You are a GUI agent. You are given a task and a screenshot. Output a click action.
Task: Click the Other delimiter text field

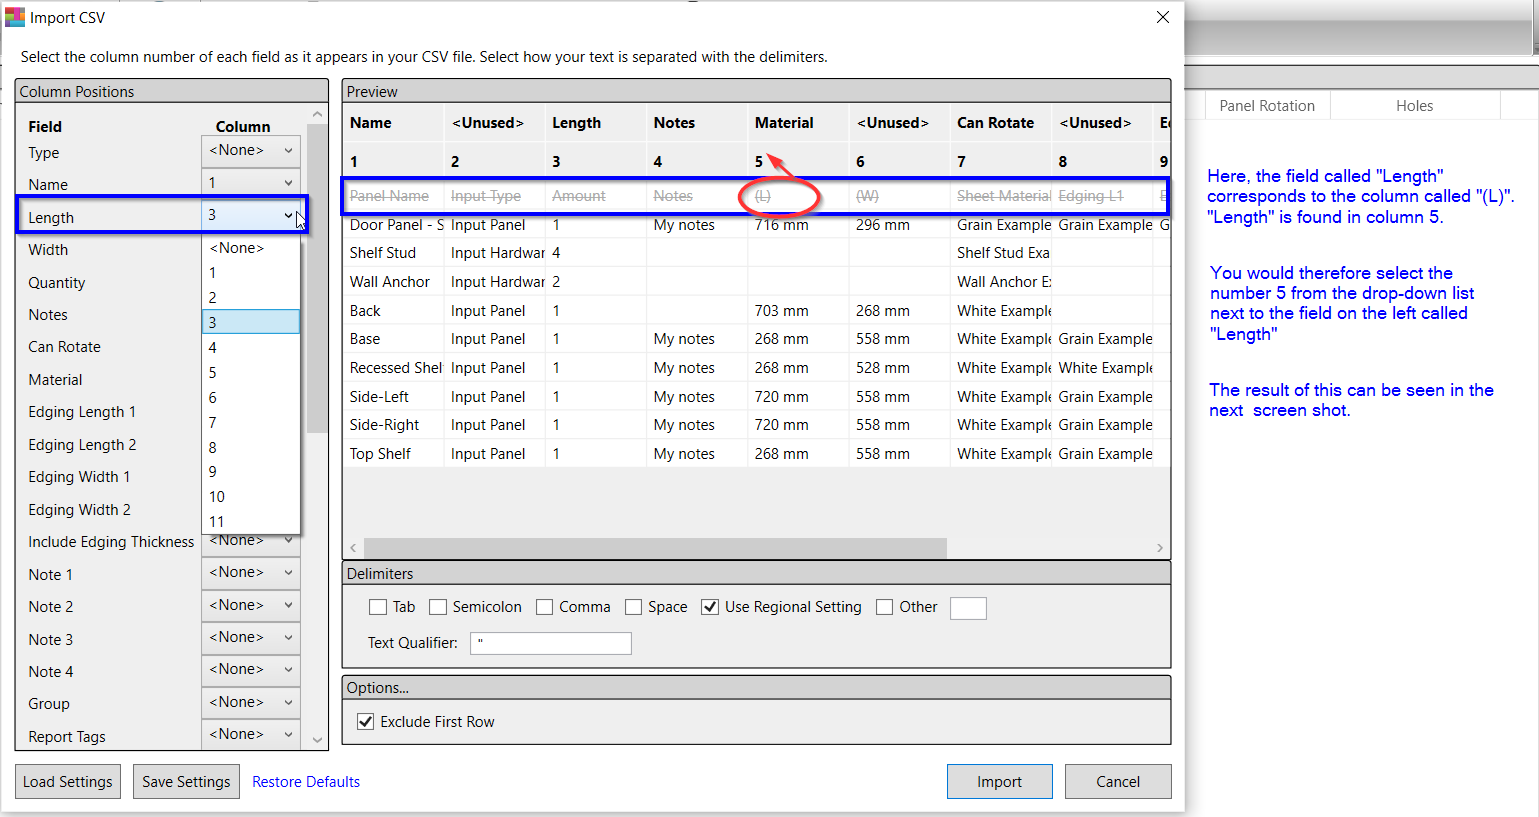(968, 608)
